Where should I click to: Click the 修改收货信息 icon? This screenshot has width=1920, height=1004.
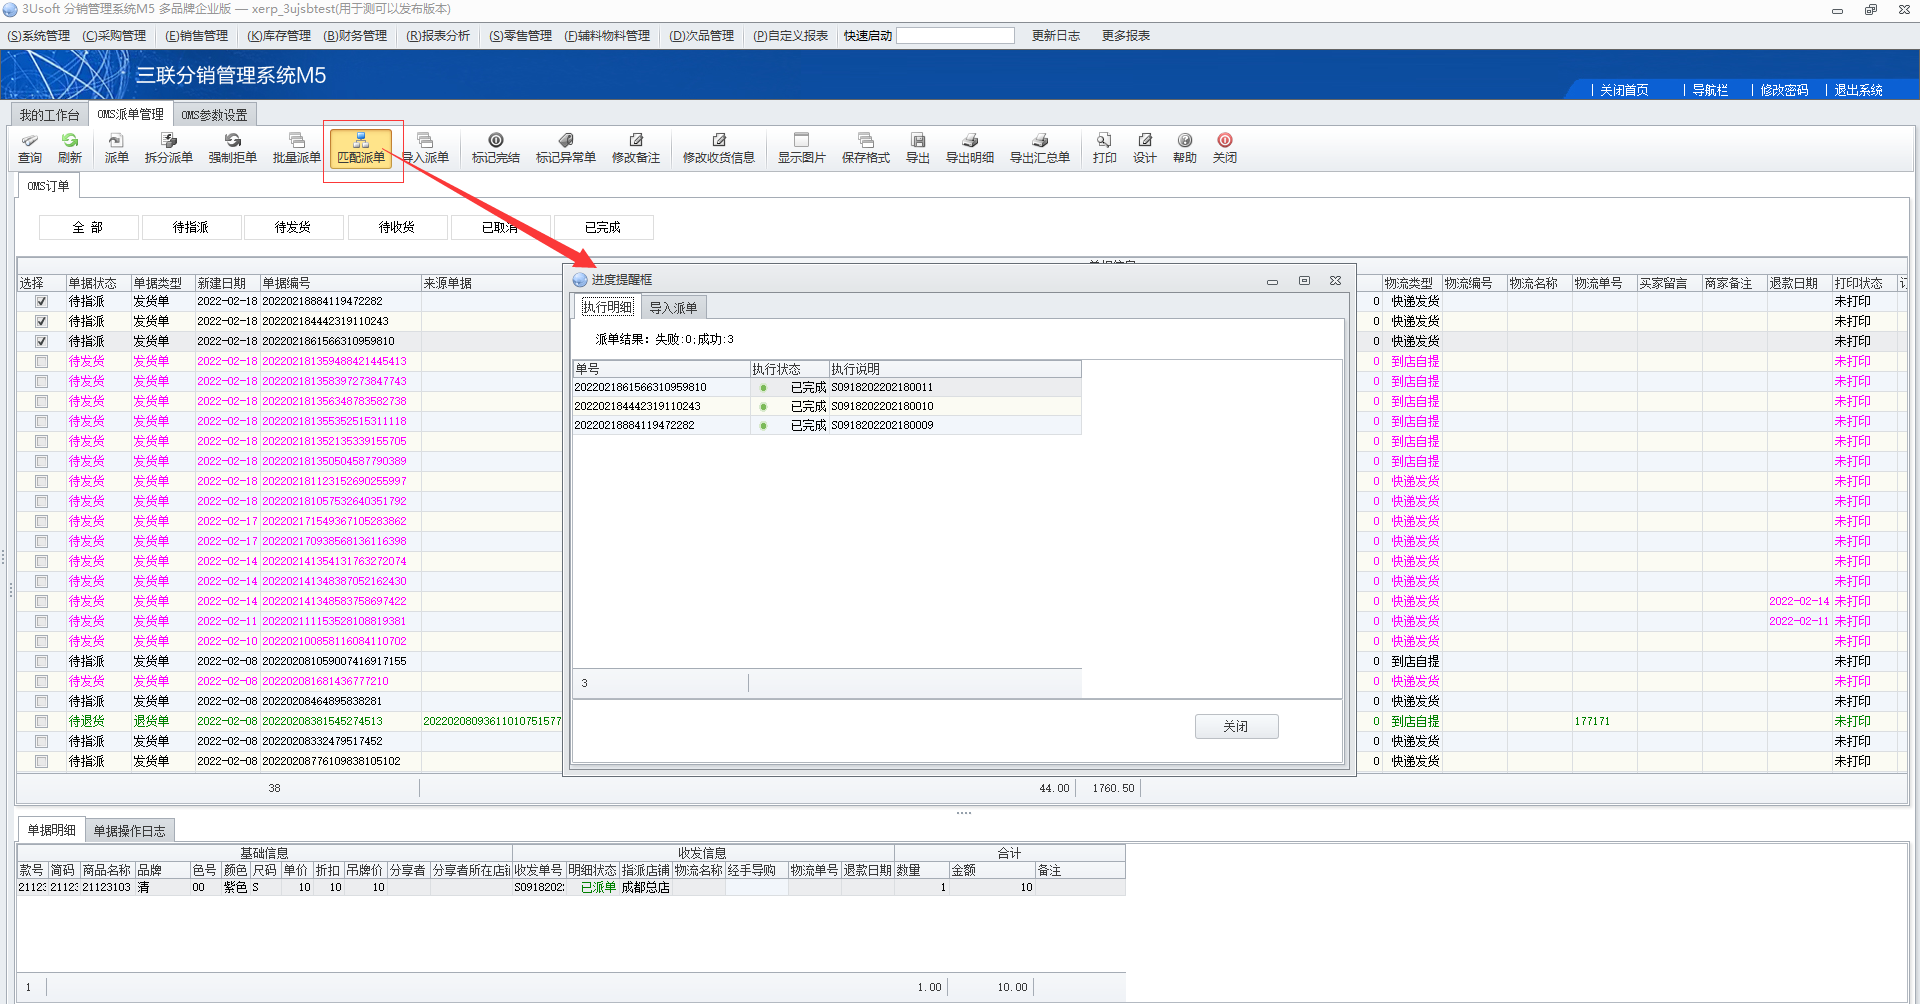(719, 148)
